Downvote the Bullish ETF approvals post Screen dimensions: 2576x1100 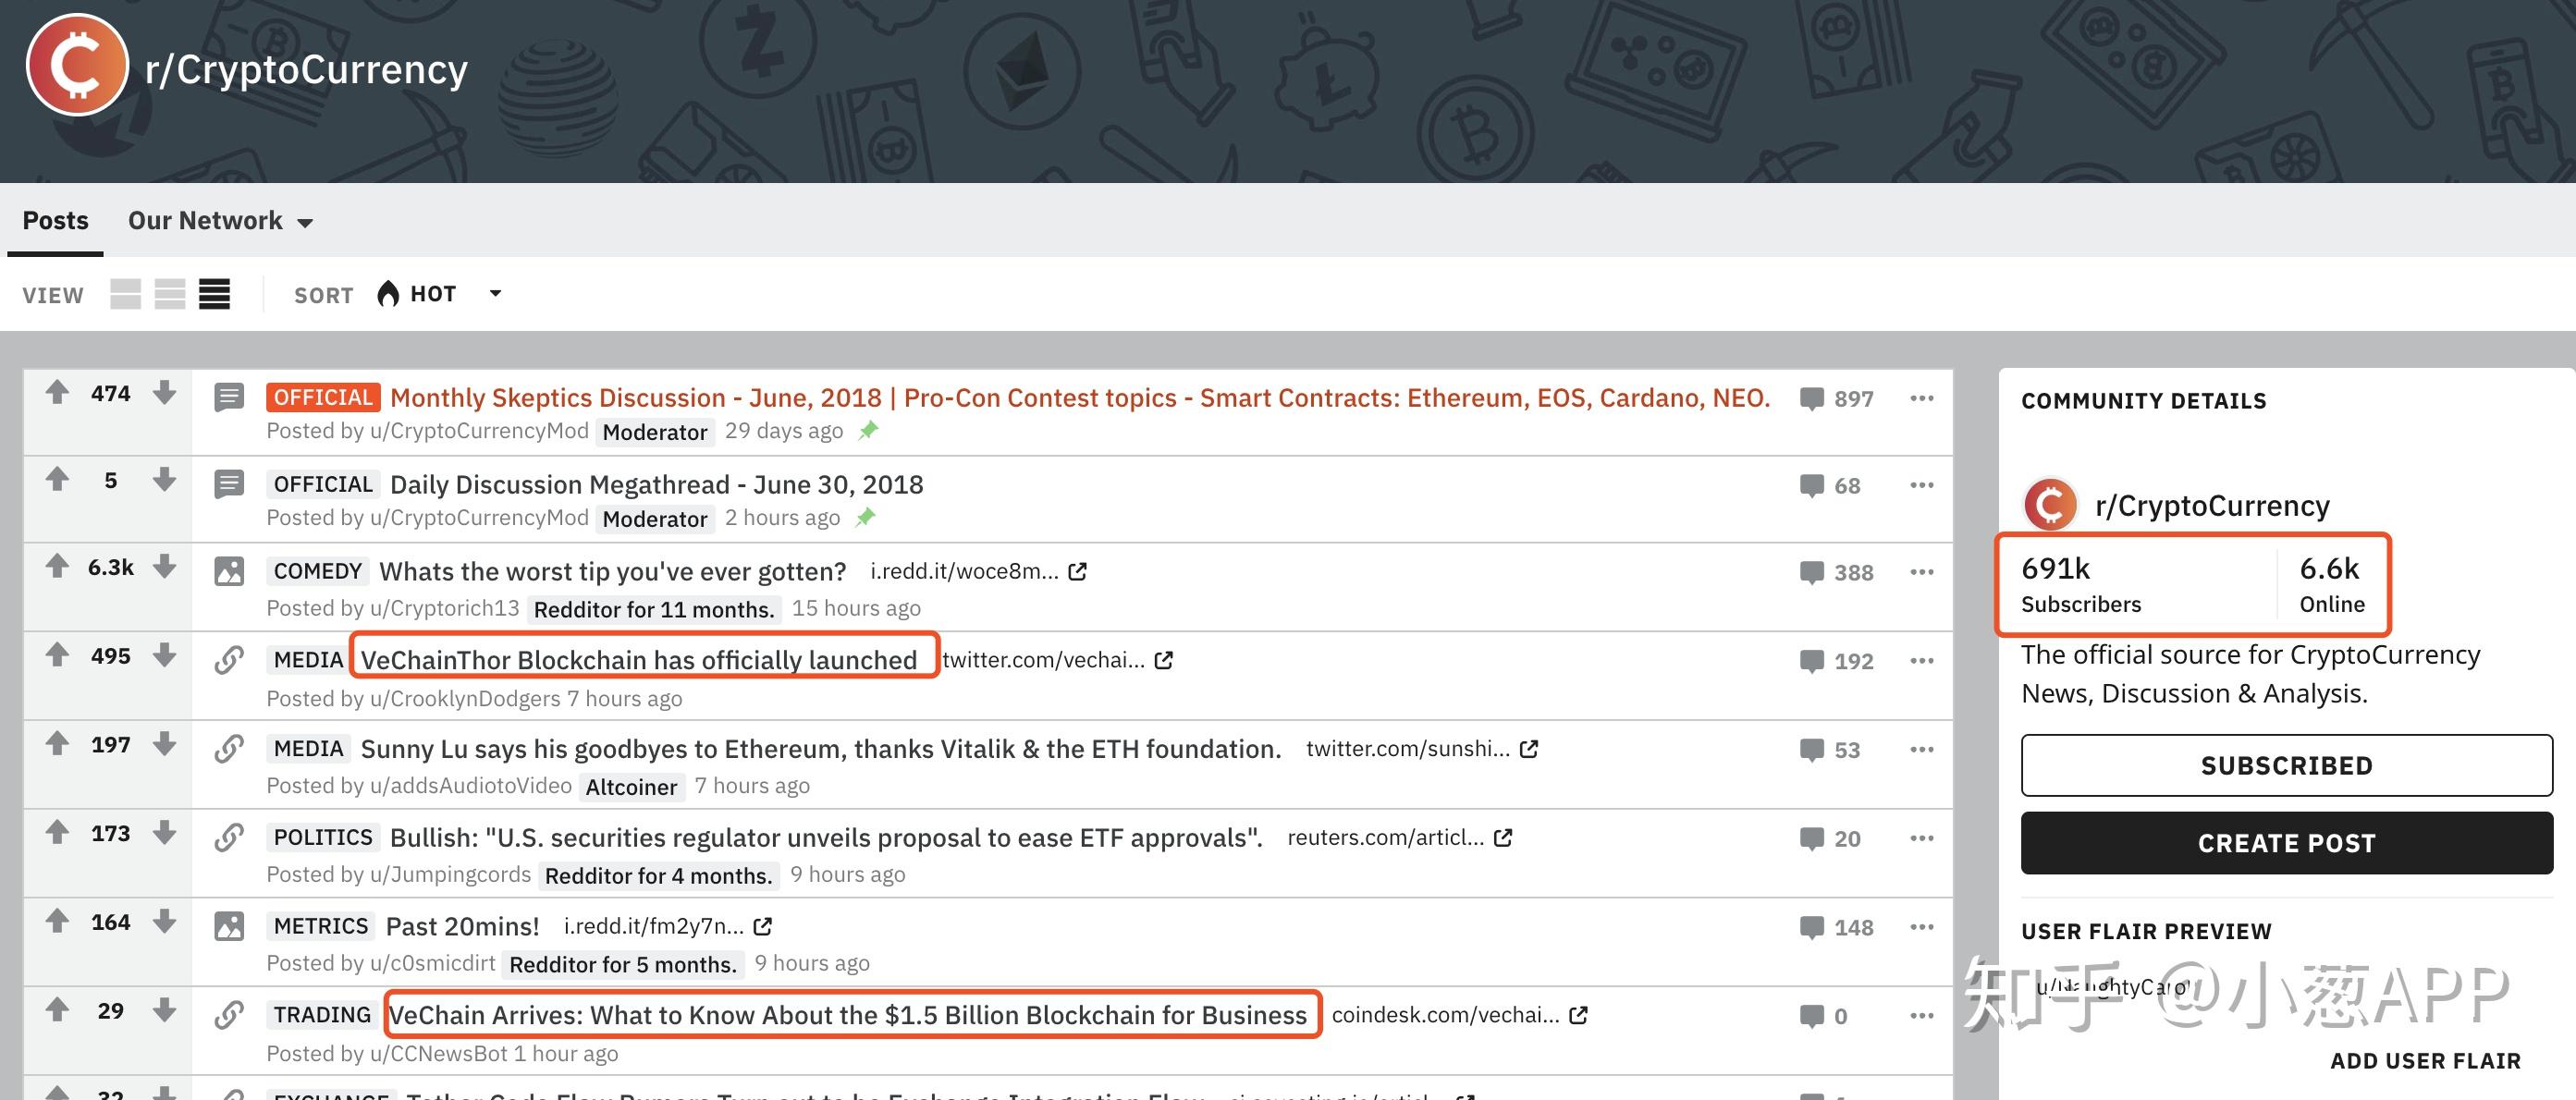point(165,832)
